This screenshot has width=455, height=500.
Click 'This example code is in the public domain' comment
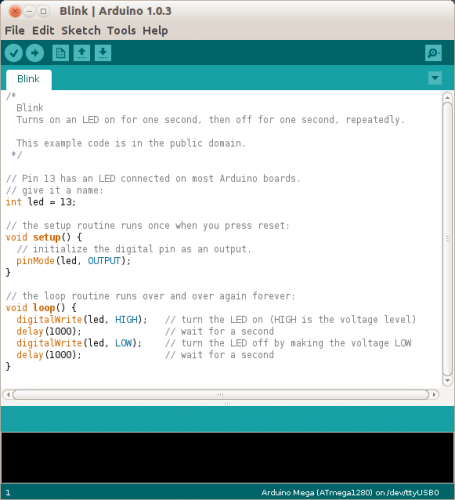tap(131, 143)
